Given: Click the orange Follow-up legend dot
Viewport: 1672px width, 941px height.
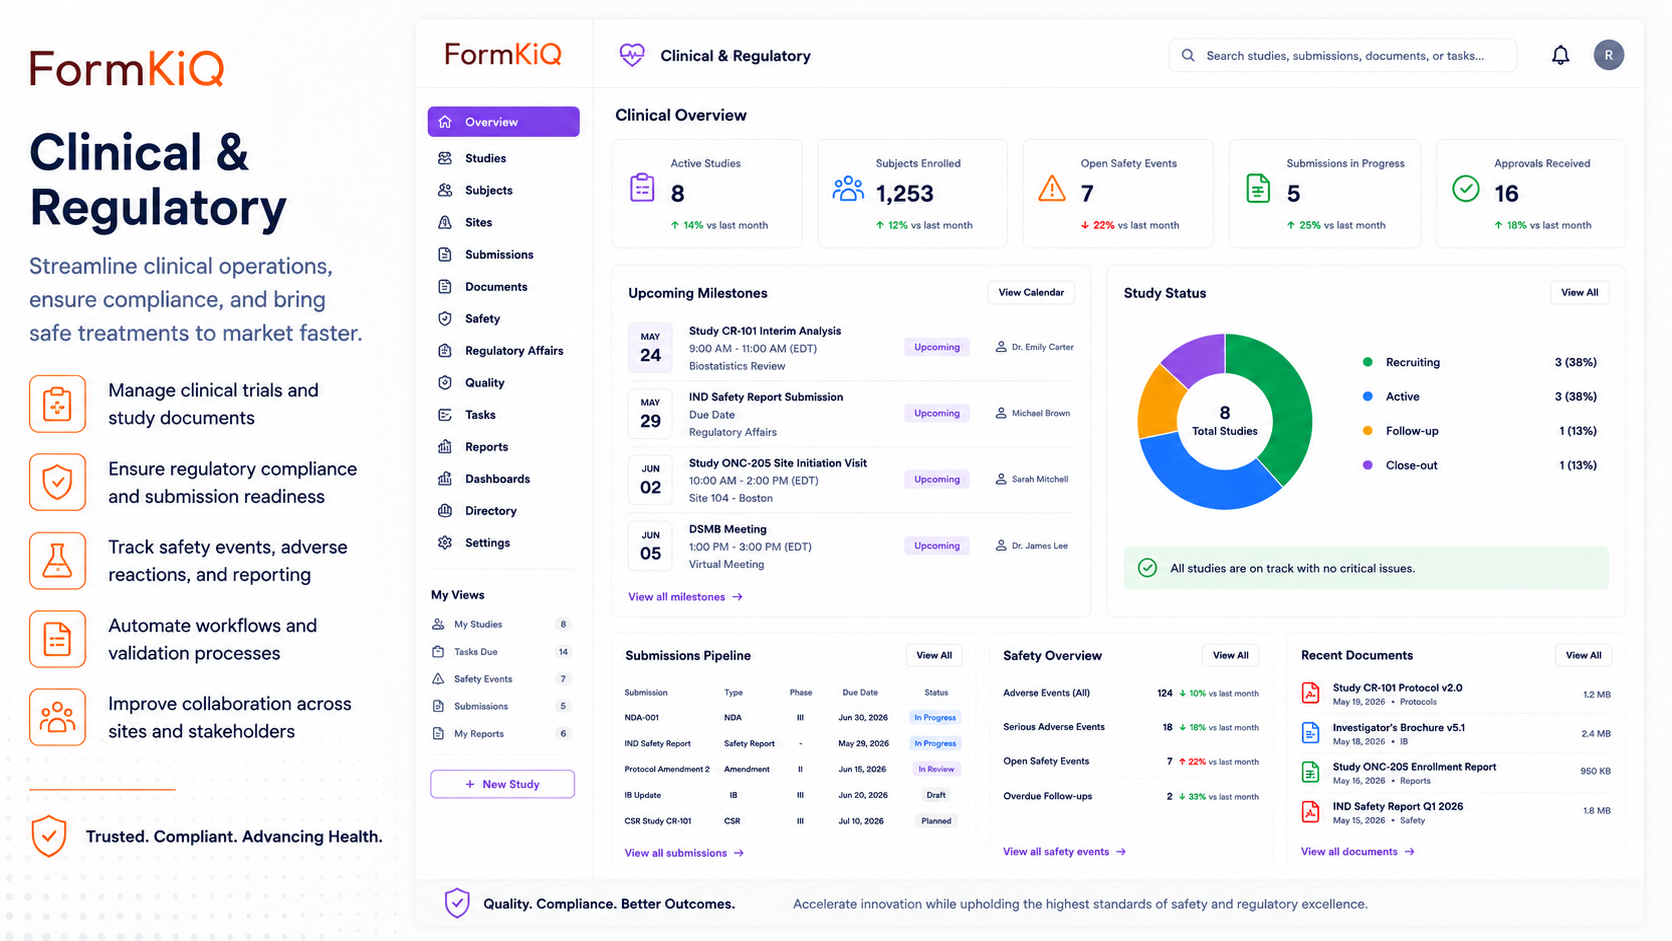Looking at the screenshot, I should 1367,431.
